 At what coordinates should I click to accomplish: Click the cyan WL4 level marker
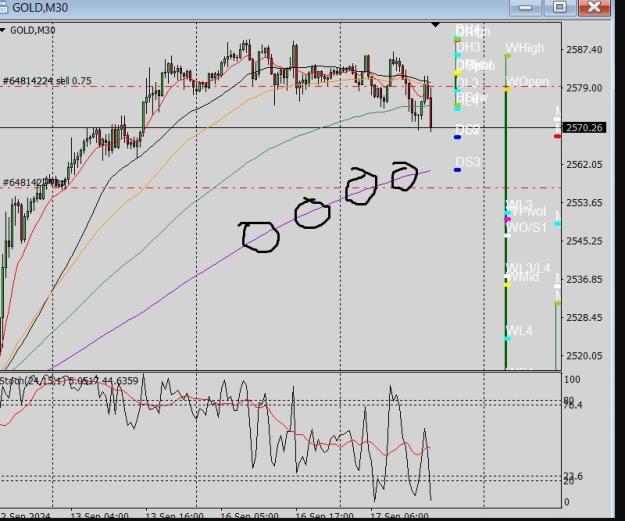[507, 339]
